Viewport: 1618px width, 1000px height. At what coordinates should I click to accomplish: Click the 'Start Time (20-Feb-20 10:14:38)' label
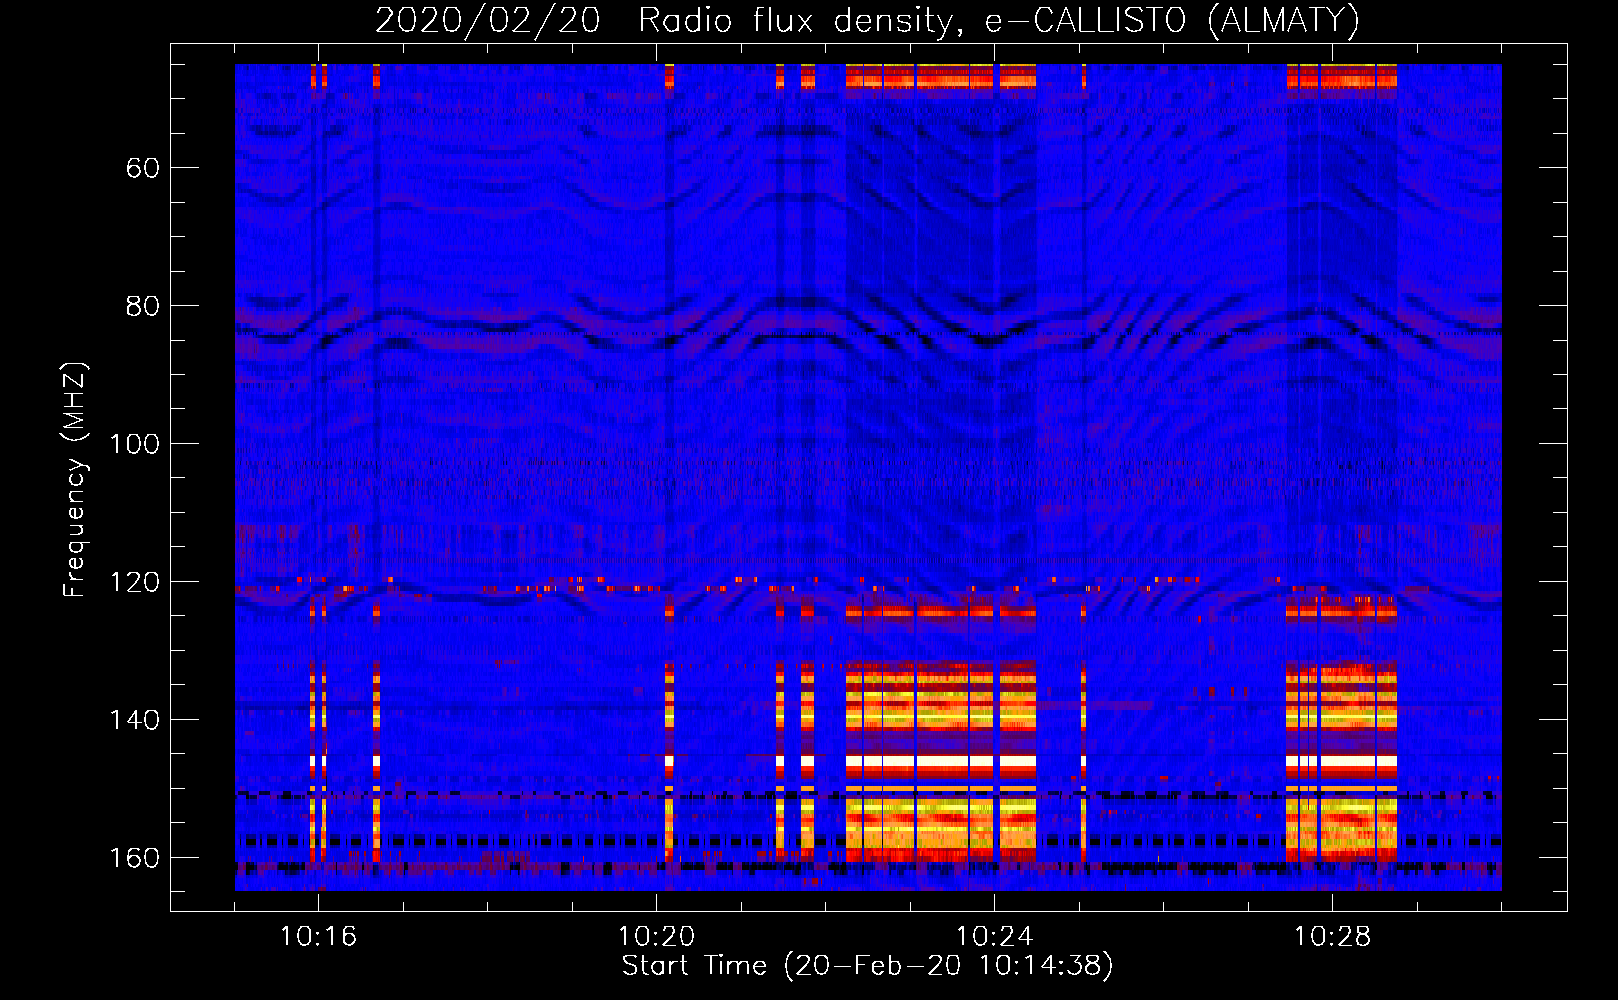[x=867, y=966]
